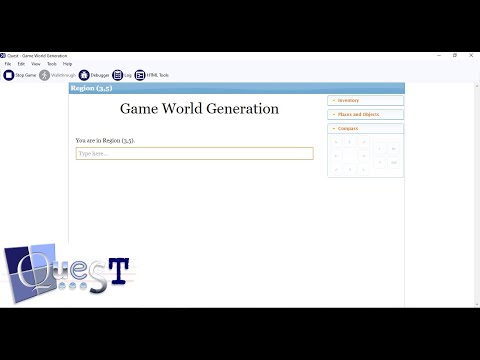
Task: Click the 'Game World Generation' title text
Action: click(199, 109)
